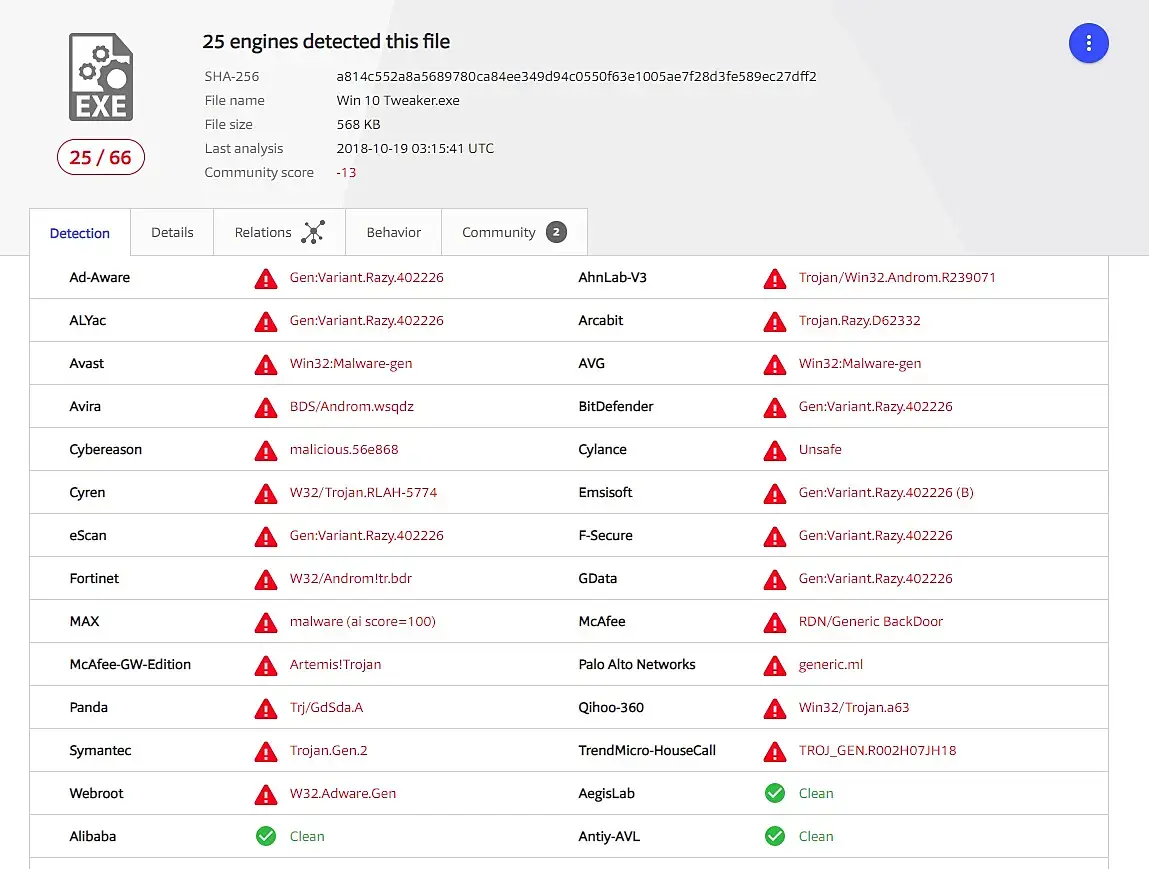
Task: Select the Detection tab
Action: (80, 233)
